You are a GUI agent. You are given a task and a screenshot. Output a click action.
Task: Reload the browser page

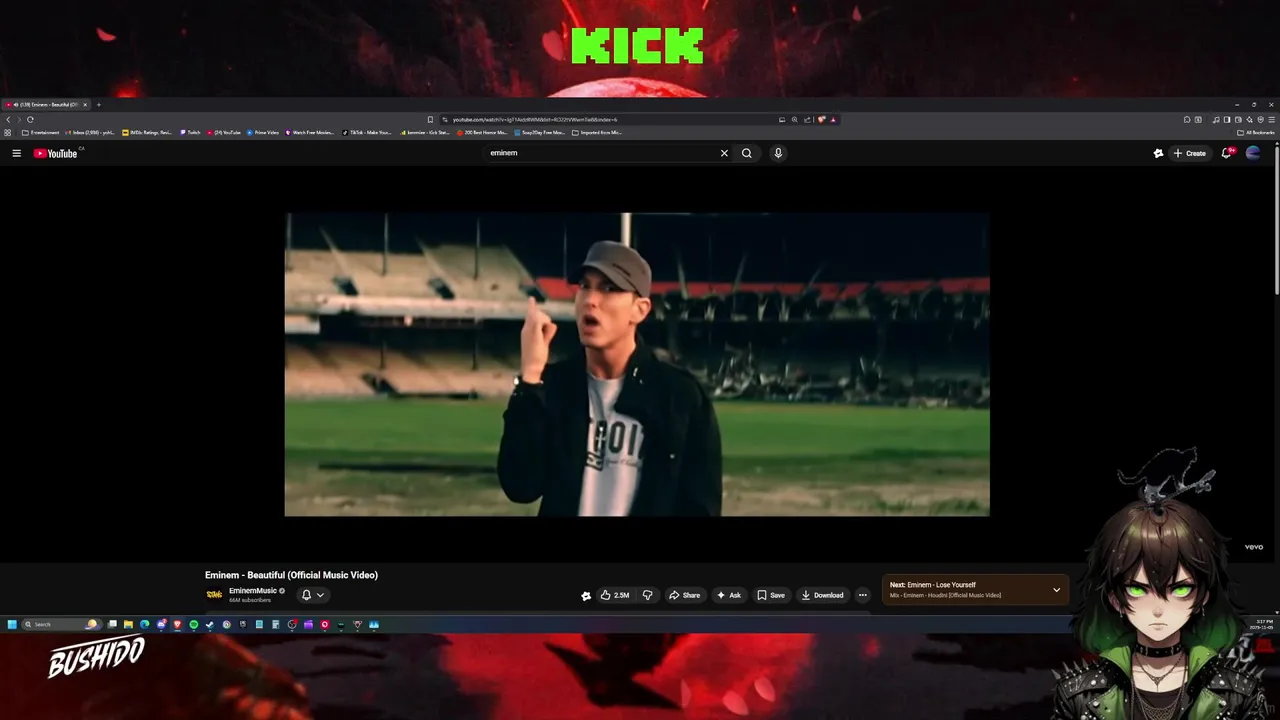30,120
